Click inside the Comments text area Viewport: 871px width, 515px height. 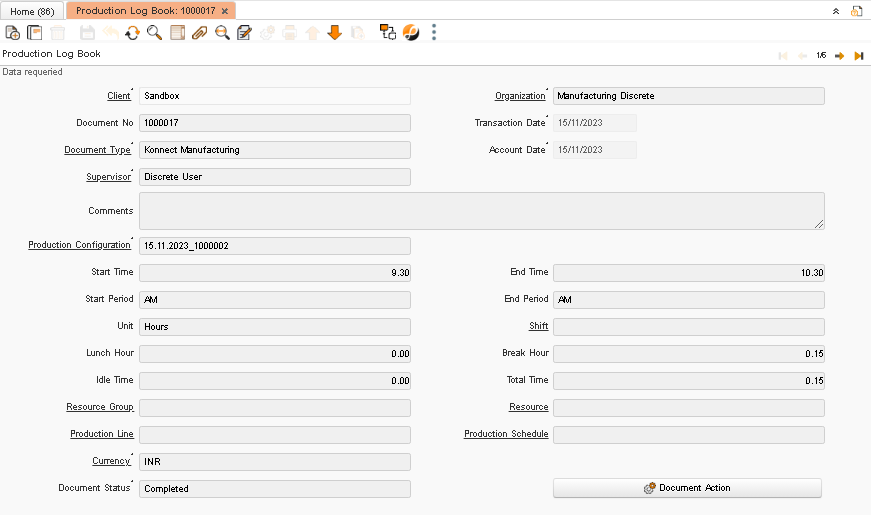point(481,211)
